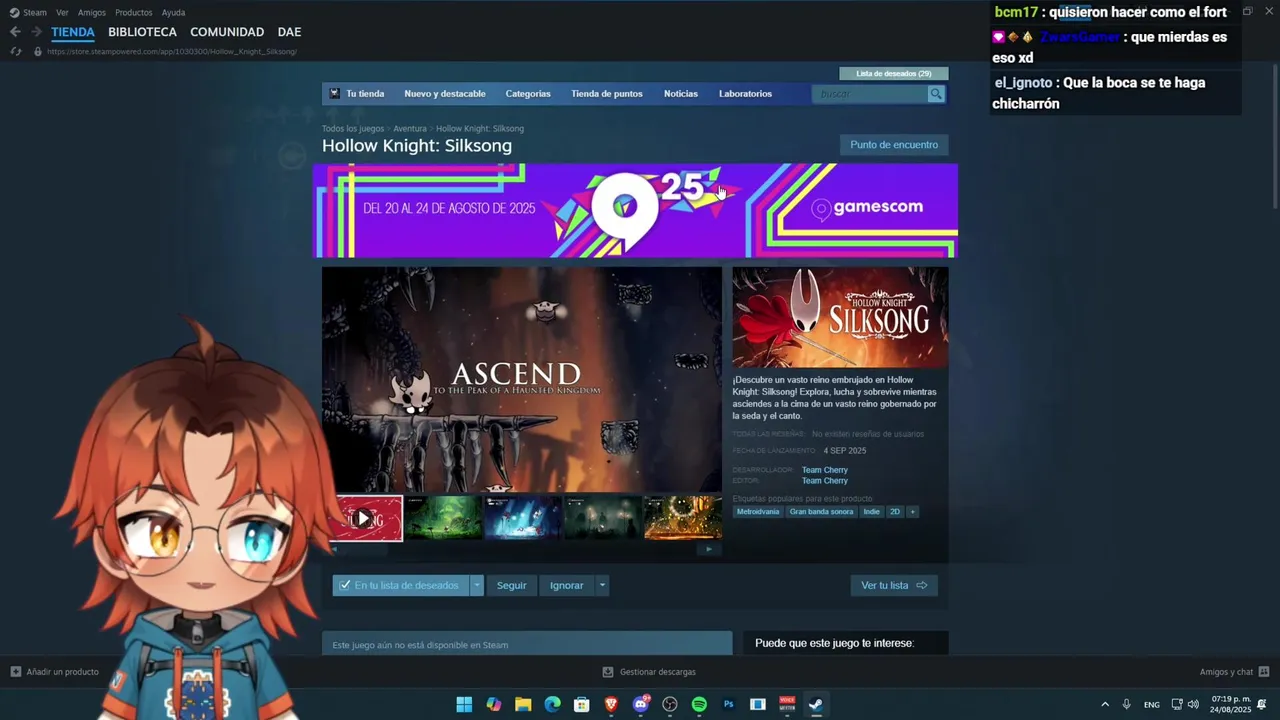Image resolution: width=1280 pixels, height=720 pixels.
Task: Open Microsoft Edge from taskbar
Action: pos(552,705)
